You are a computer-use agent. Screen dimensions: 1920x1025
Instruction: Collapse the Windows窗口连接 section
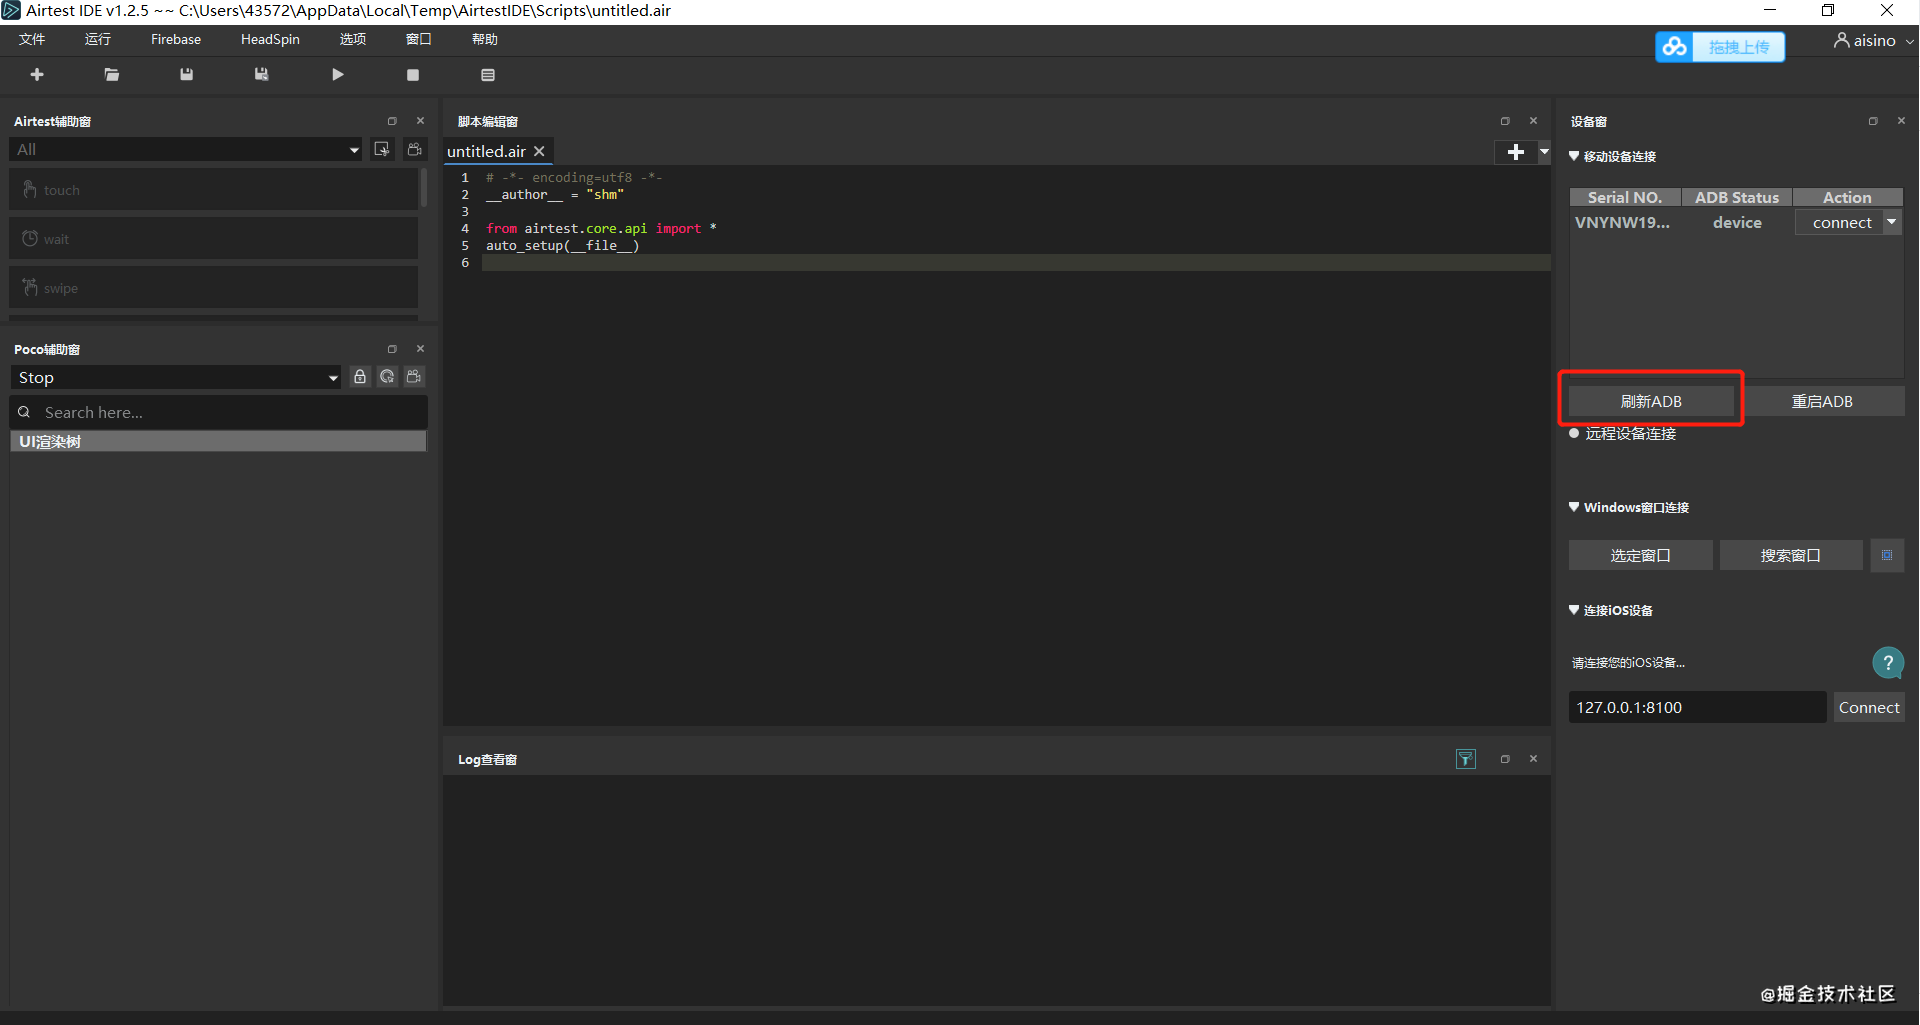click(x=1574, y=507)
